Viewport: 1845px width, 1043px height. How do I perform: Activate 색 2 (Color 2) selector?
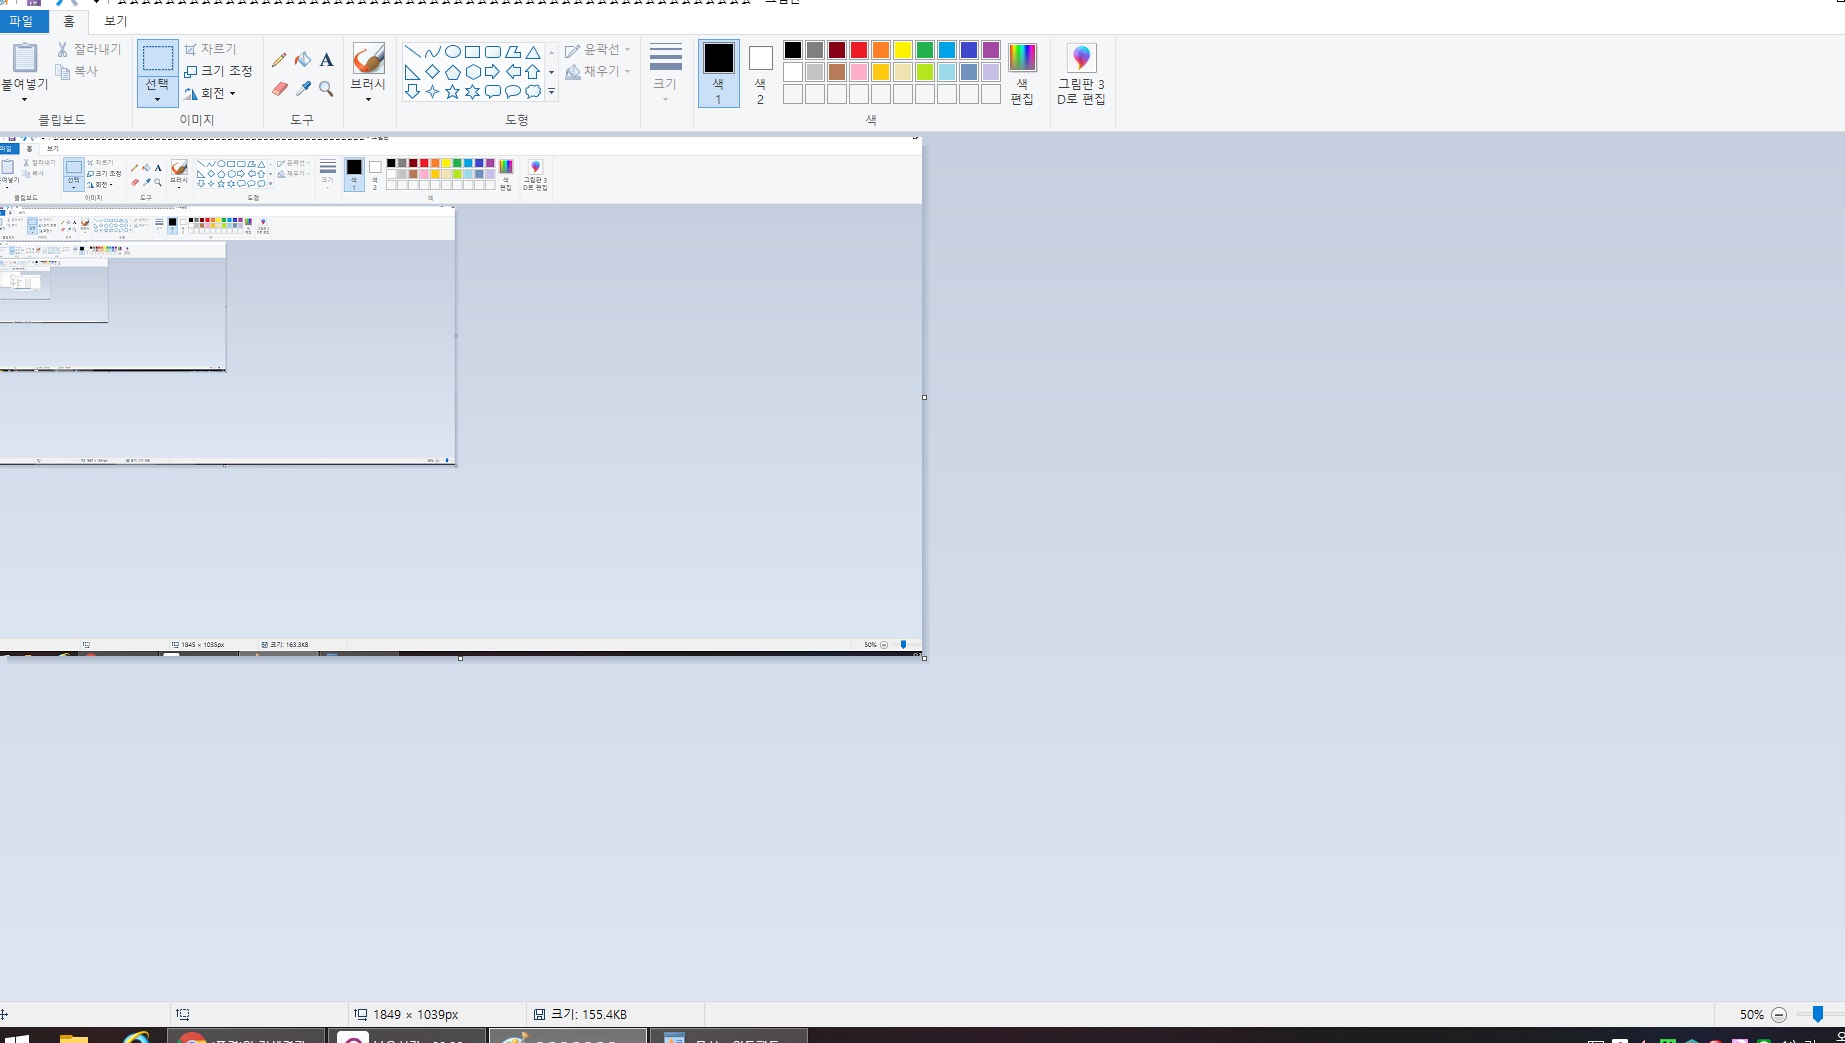760,74
